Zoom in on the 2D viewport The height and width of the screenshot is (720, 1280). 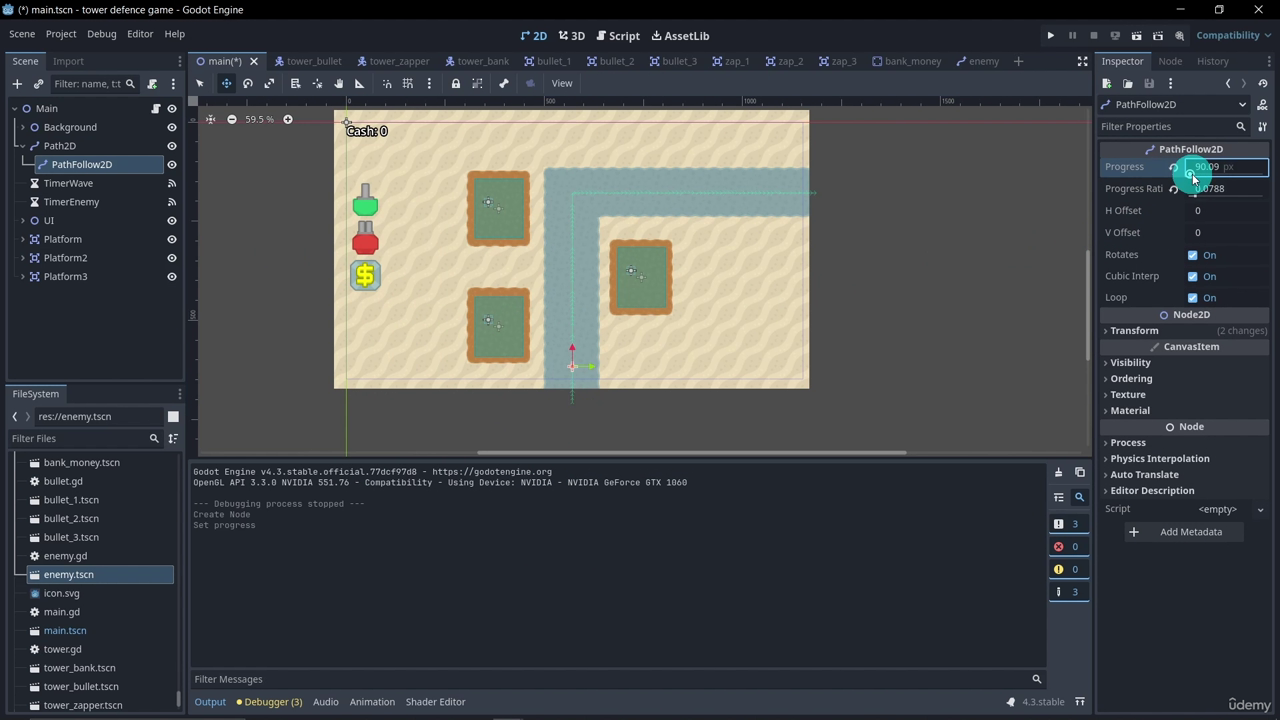click(287, 120)
